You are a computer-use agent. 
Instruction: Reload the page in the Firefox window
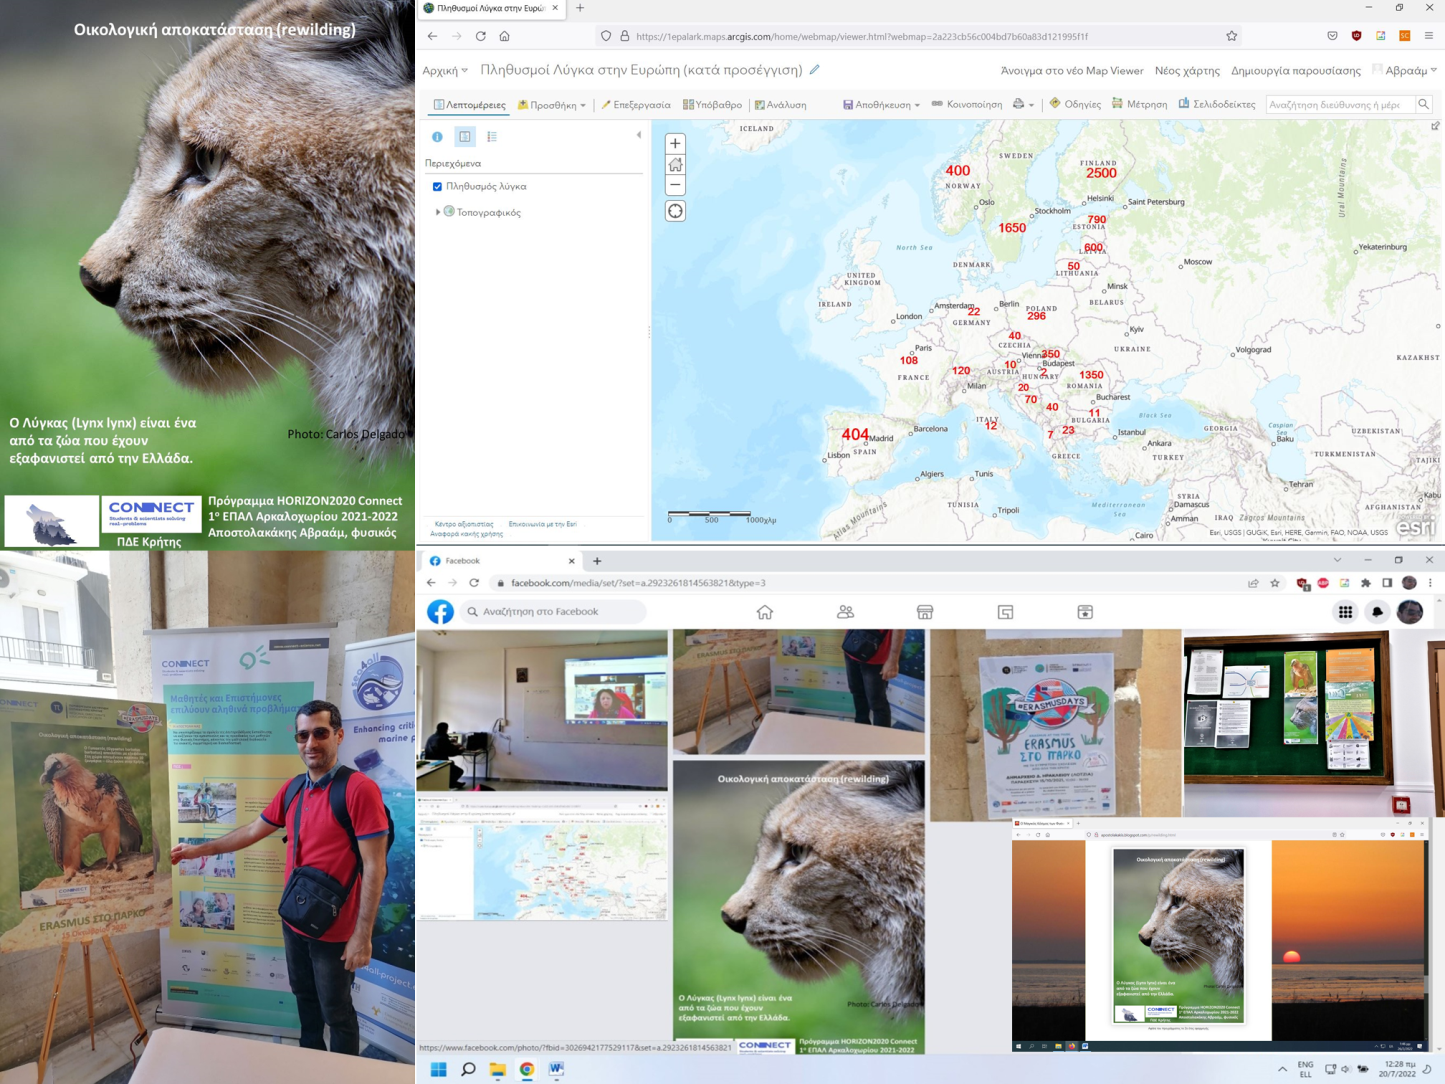tap(480, 36)
